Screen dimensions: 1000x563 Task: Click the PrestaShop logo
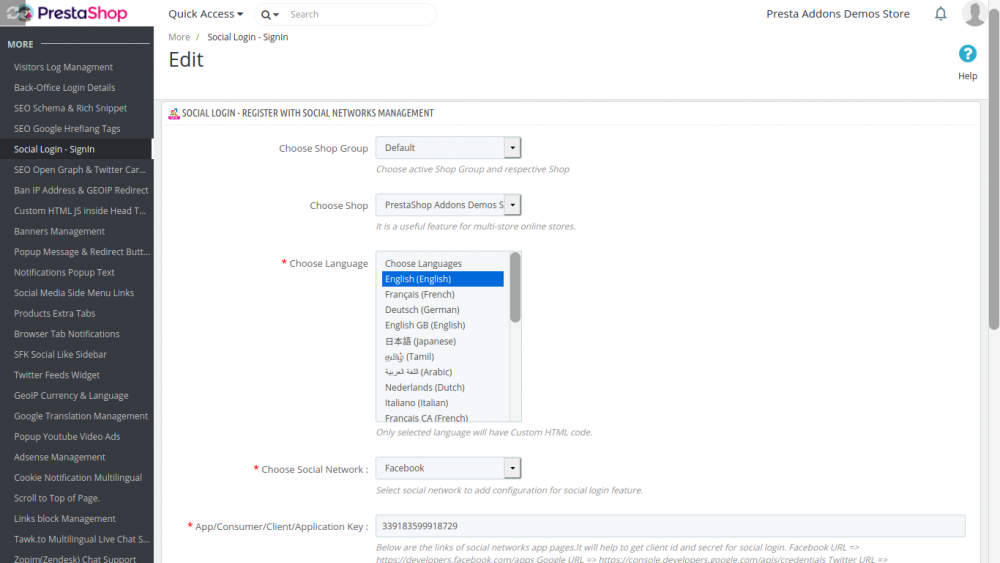(x=67, y=13)
